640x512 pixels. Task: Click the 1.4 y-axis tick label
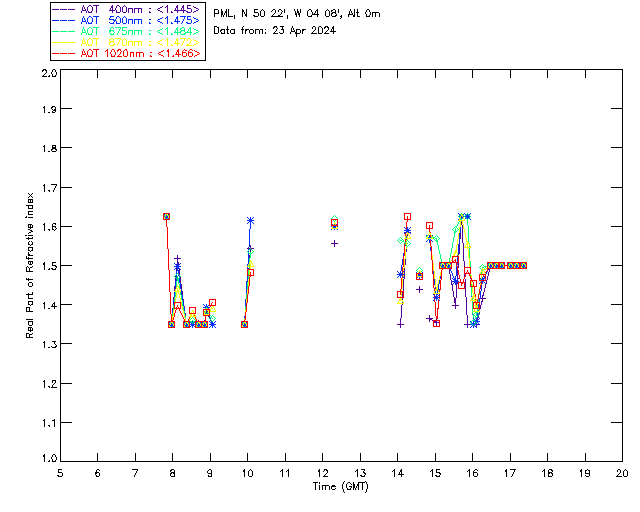(x=49, y=305)
